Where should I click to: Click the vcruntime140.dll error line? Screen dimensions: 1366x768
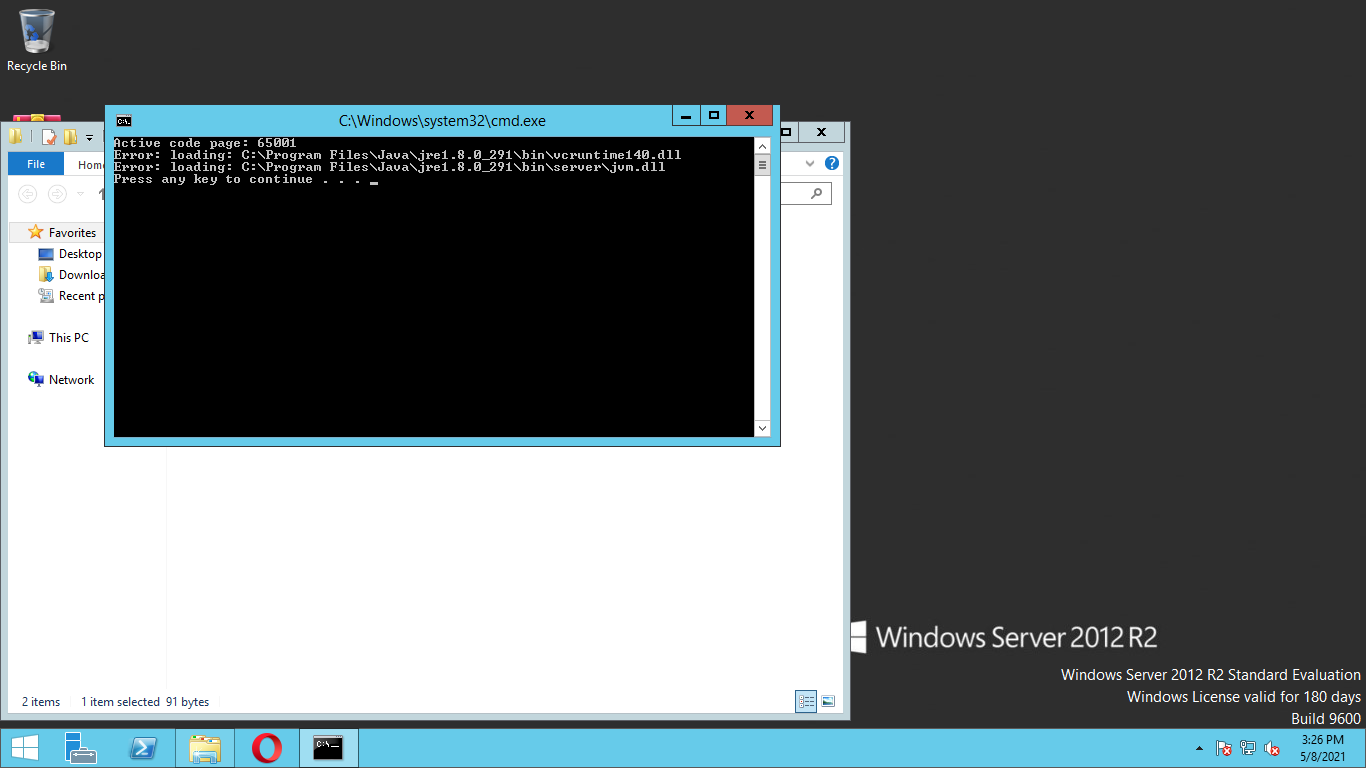398,155
